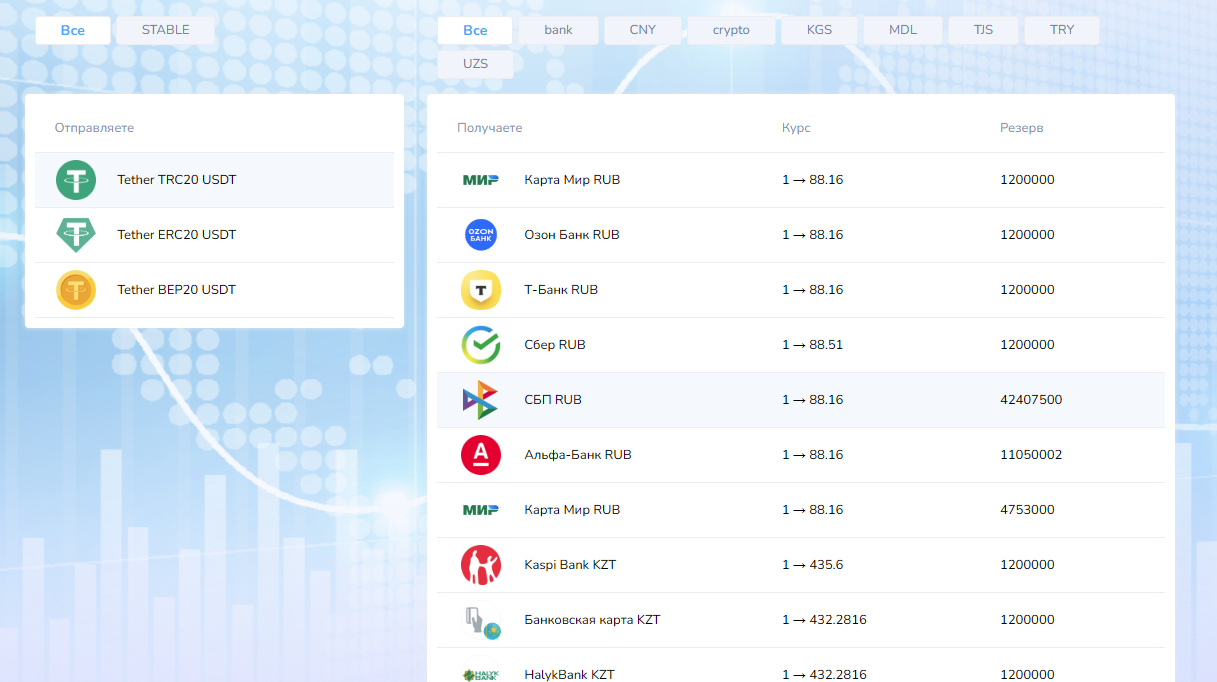The width and height of the screenshot is (1217, 682).
Task: Filter receive list by TRY
Action: click(1062, 30)
